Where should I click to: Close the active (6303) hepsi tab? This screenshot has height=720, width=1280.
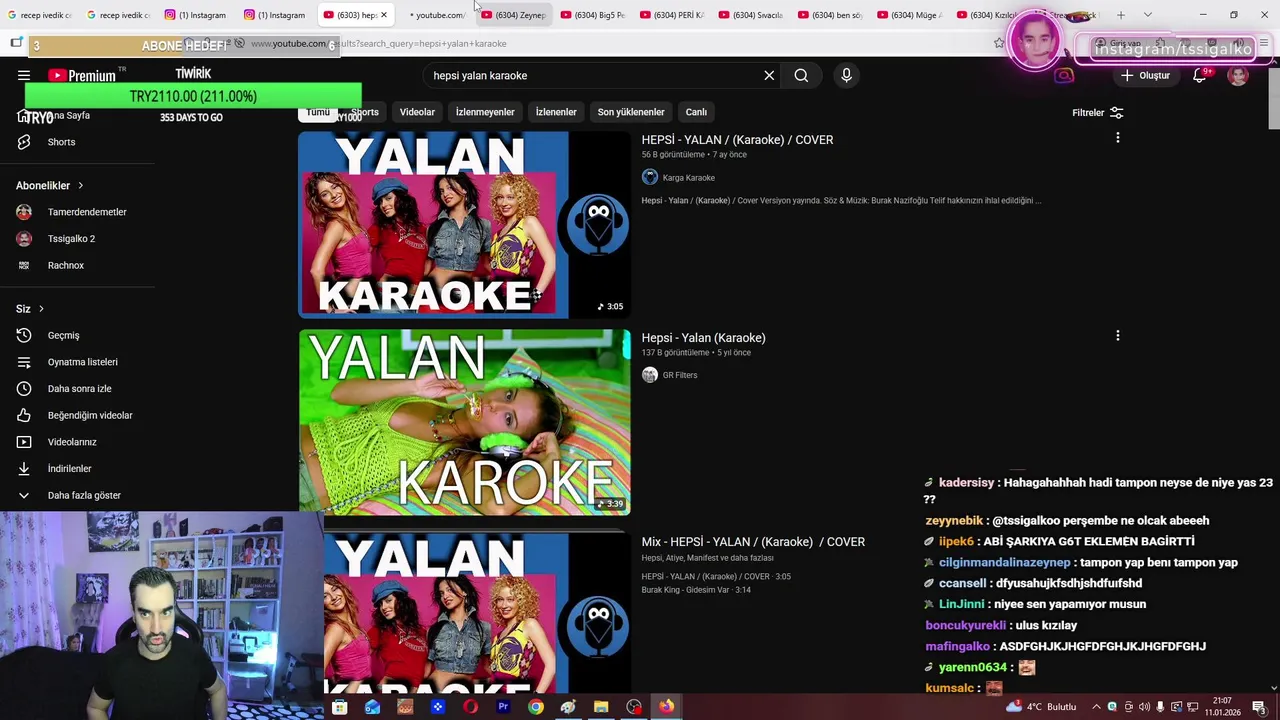tap(383, 15)
